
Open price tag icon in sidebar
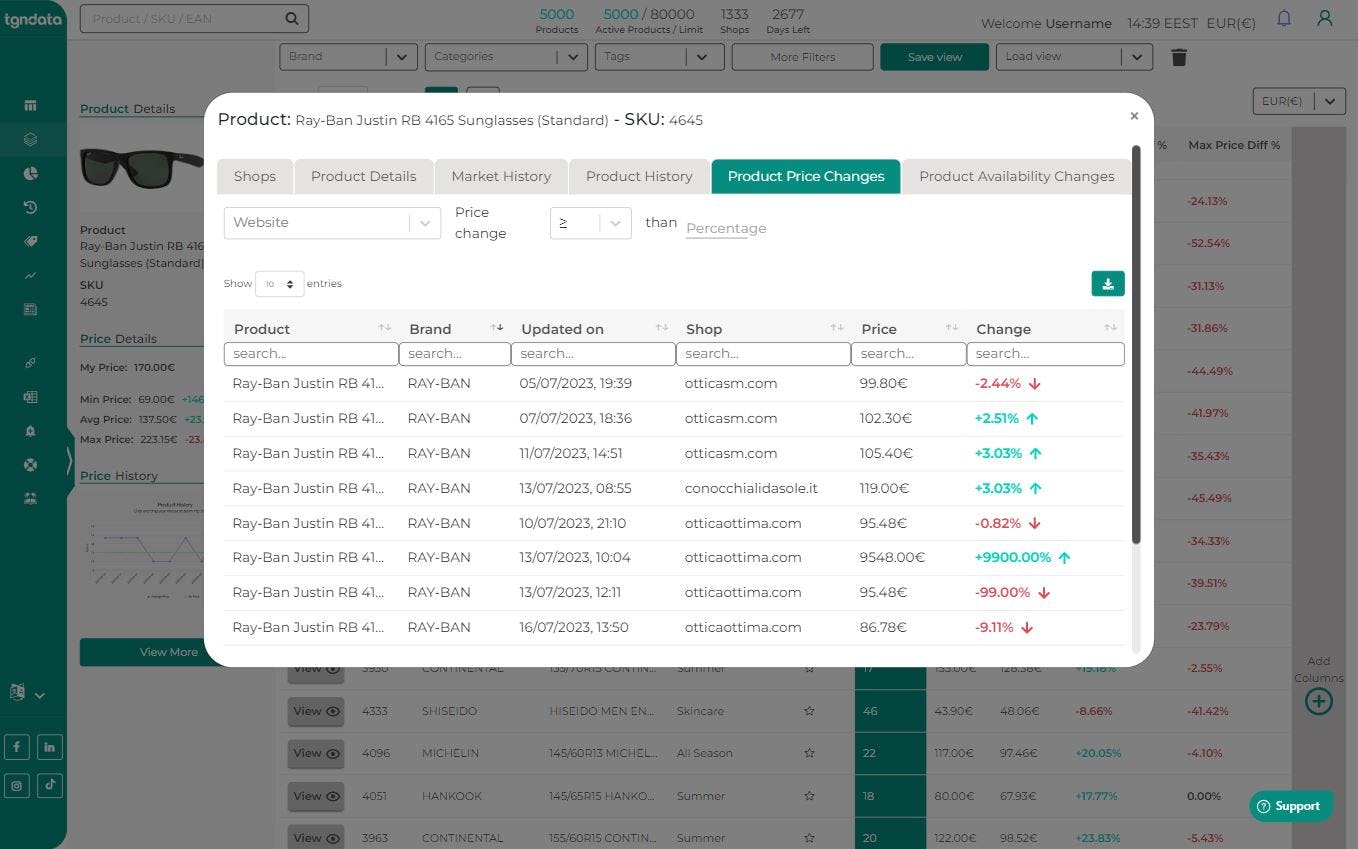pyautogui.click(x=30, y=241)
